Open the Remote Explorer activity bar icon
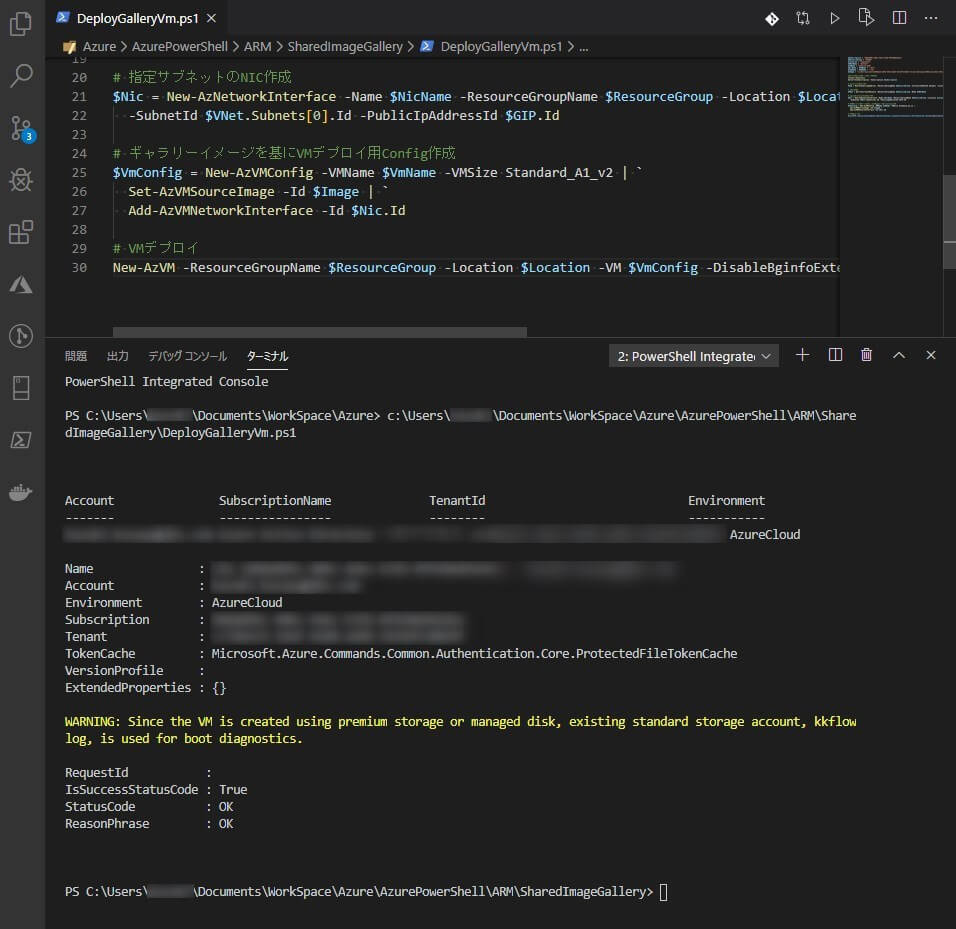This screenshot has width=956, height=929. pyautogui.click(x=21, y=388)
